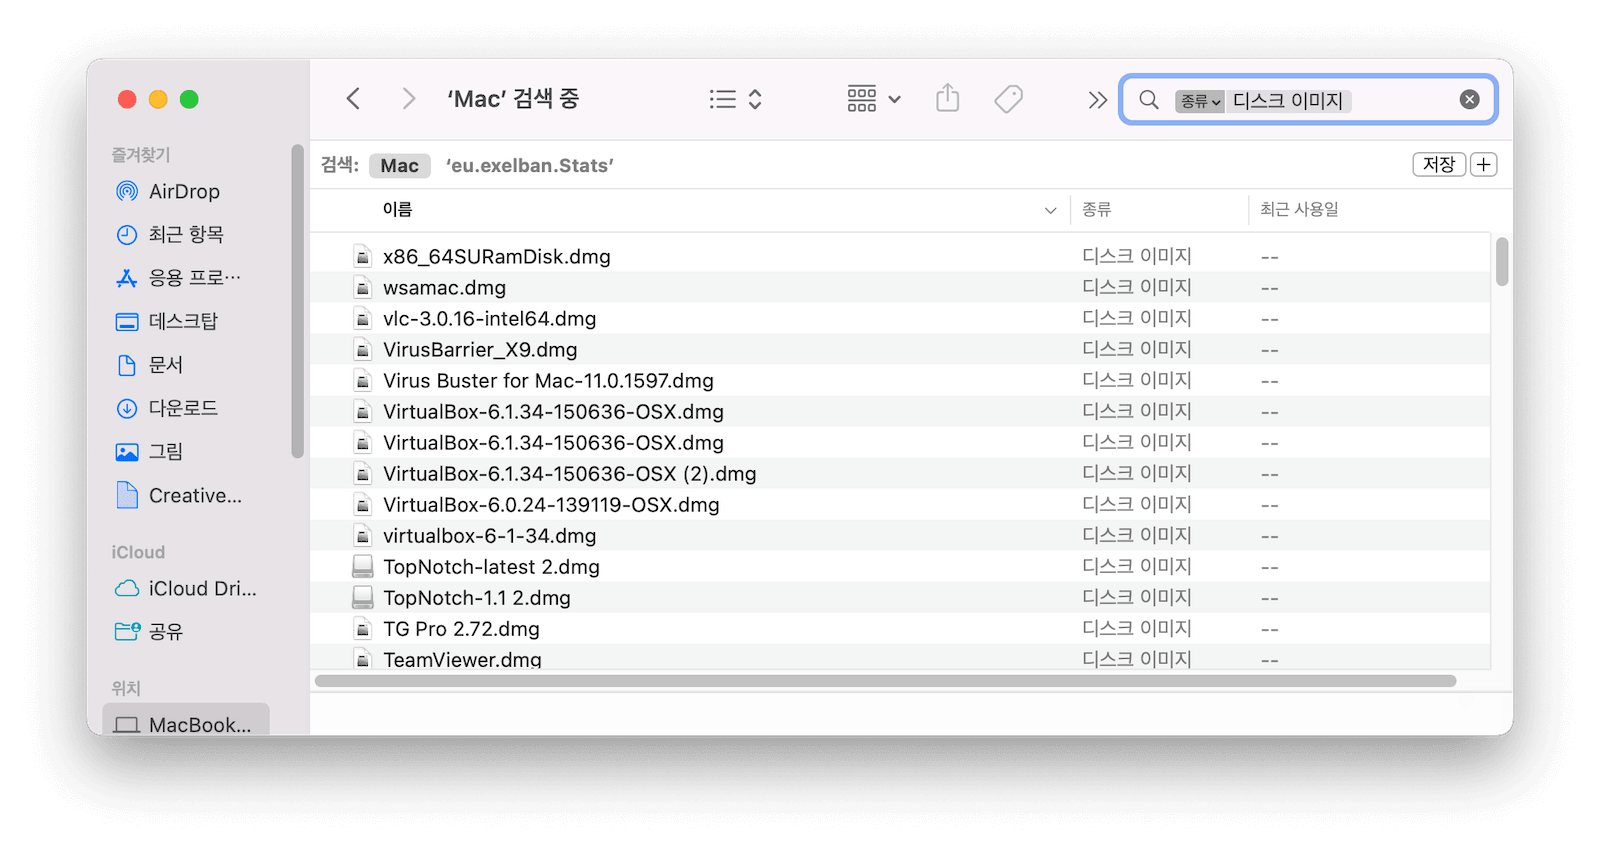
Task: Clear the search field with X button
Action: [x=1469, y=99]
